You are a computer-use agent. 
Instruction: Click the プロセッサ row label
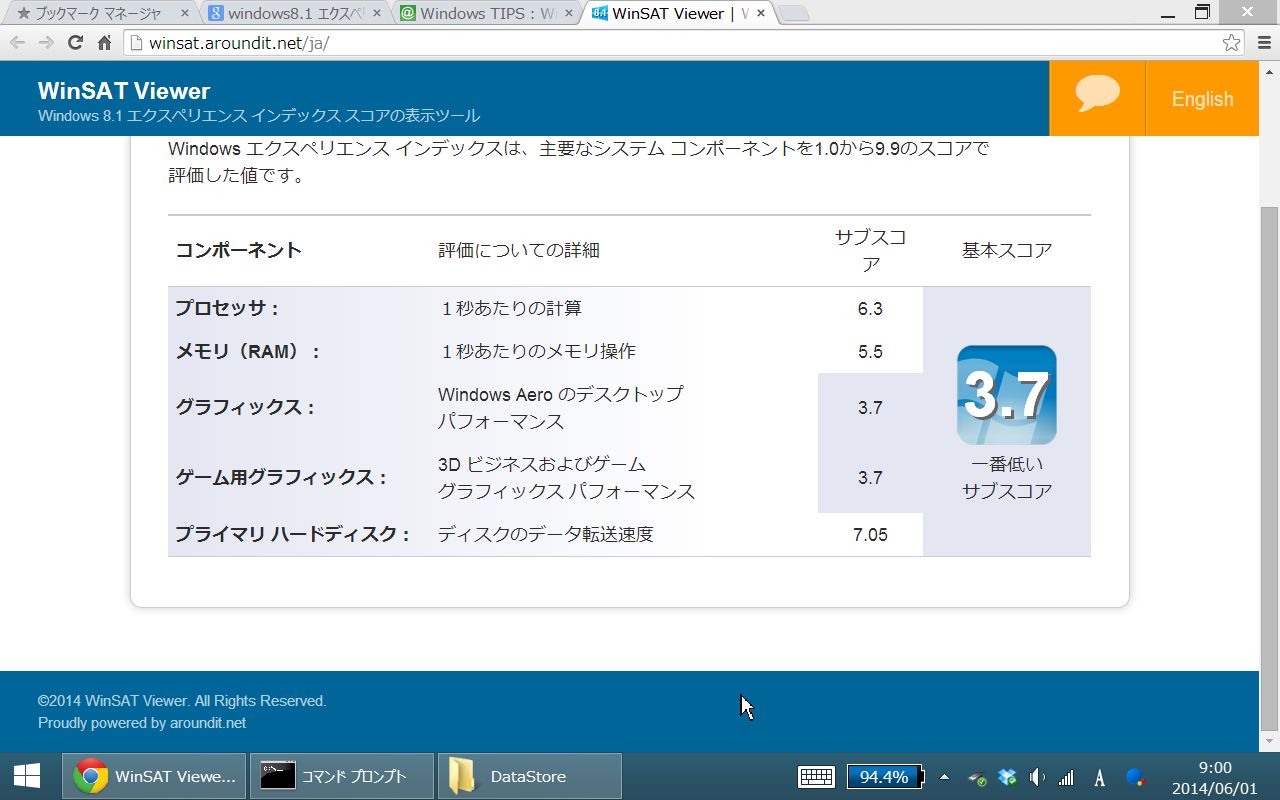(227, 308)
